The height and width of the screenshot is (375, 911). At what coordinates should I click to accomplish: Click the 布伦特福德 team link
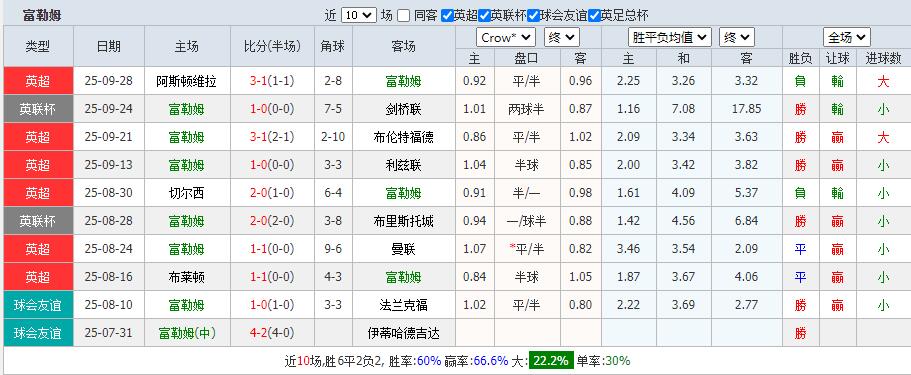pos(403,137)
